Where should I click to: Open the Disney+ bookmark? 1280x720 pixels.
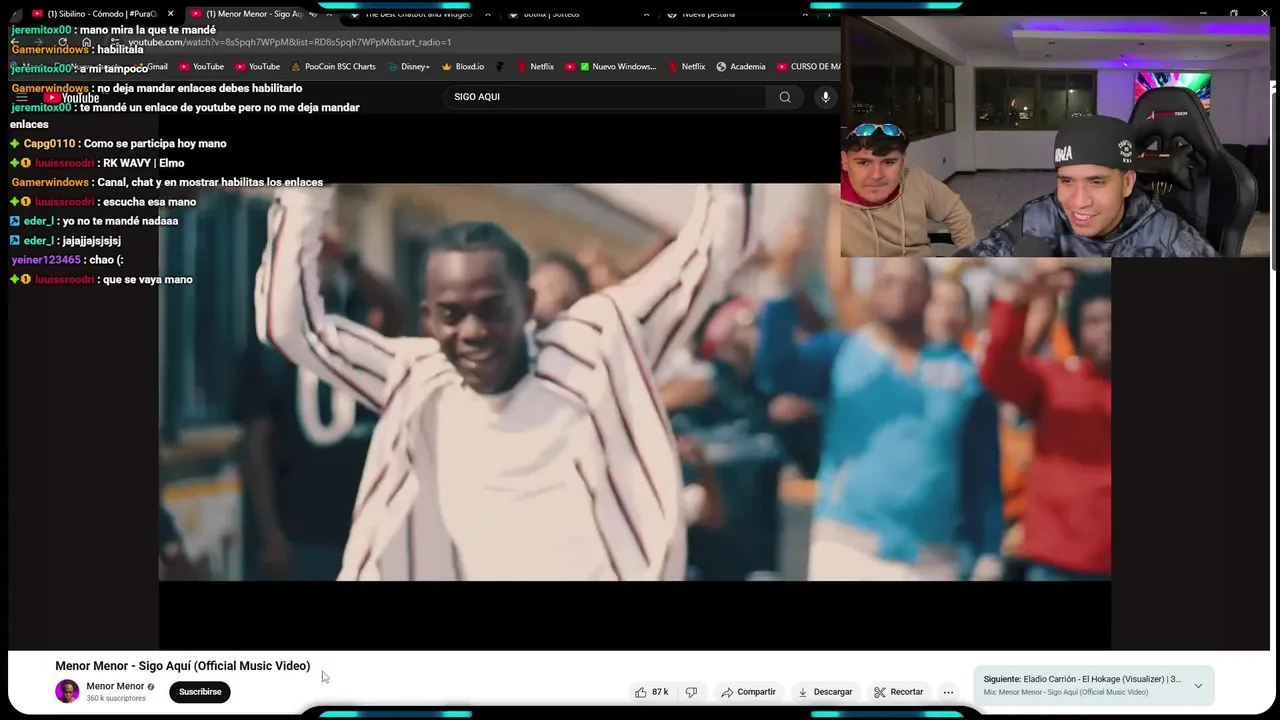[x=408, y=67]
